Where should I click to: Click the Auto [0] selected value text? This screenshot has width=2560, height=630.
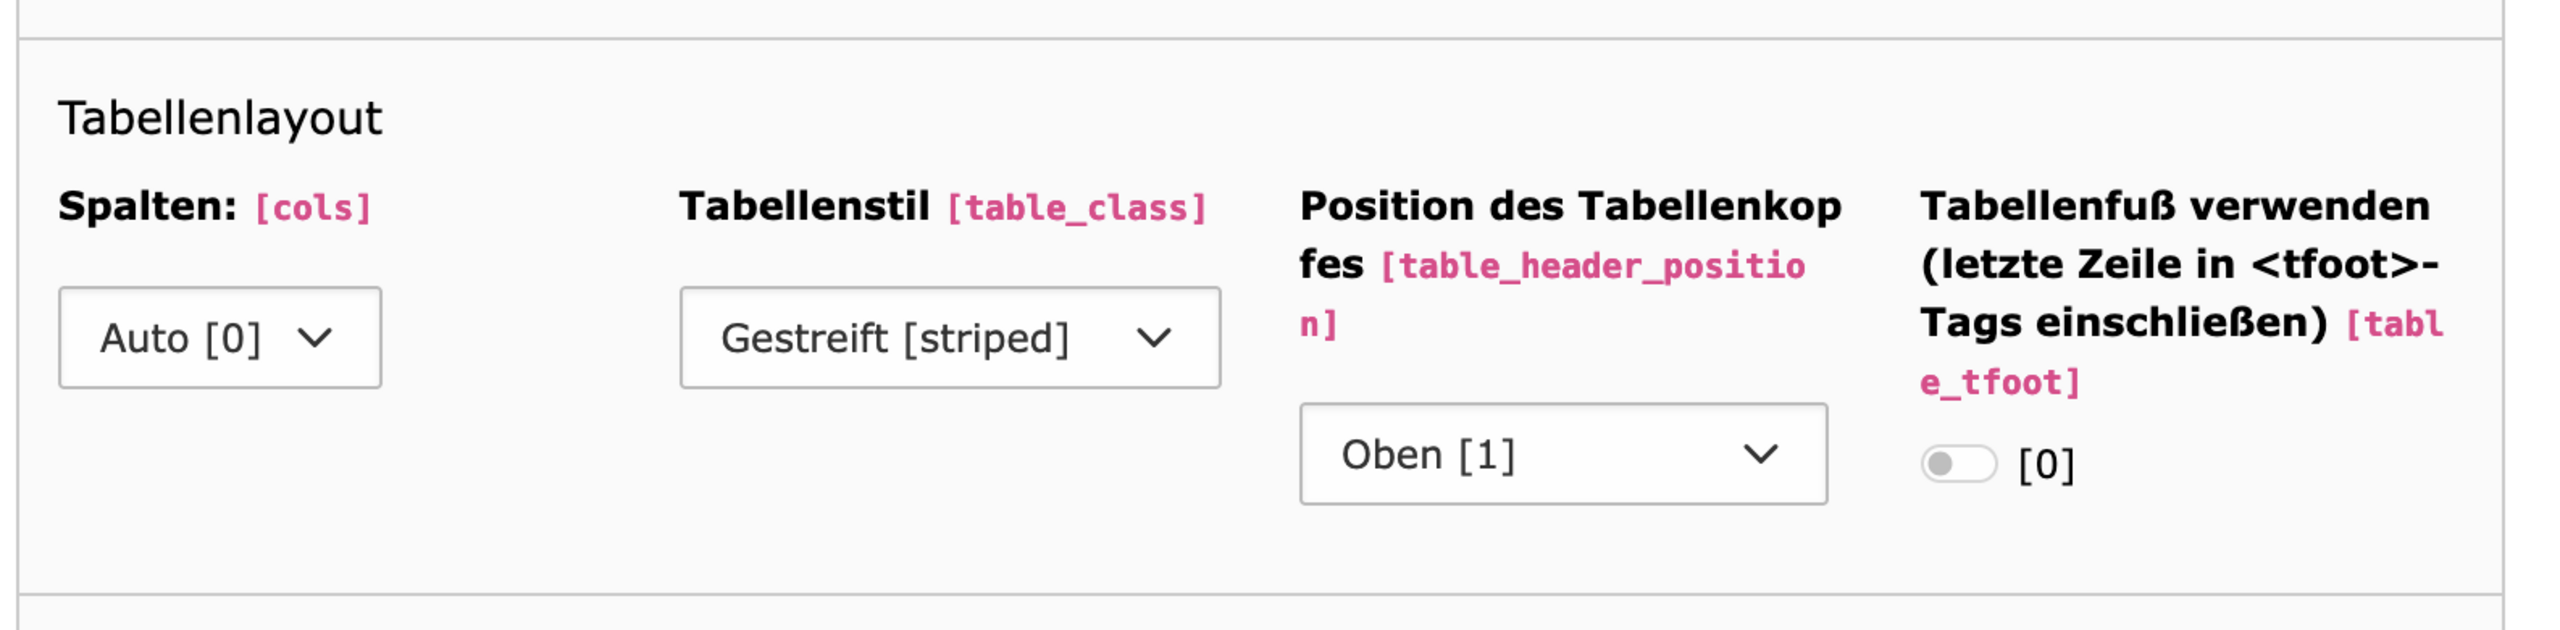(181, 339)
